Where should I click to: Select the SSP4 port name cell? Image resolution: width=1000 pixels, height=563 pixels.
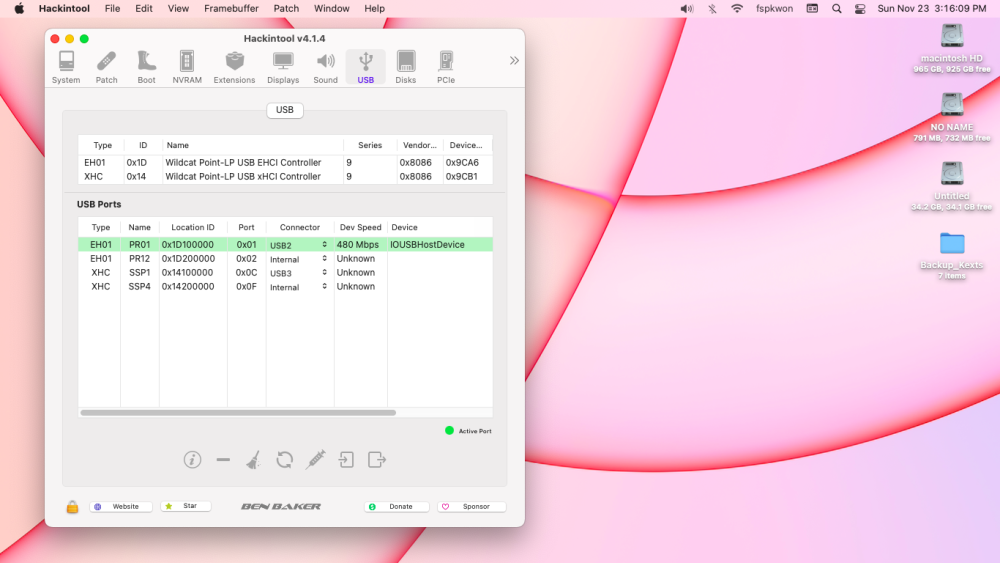[x=140, y=287]
